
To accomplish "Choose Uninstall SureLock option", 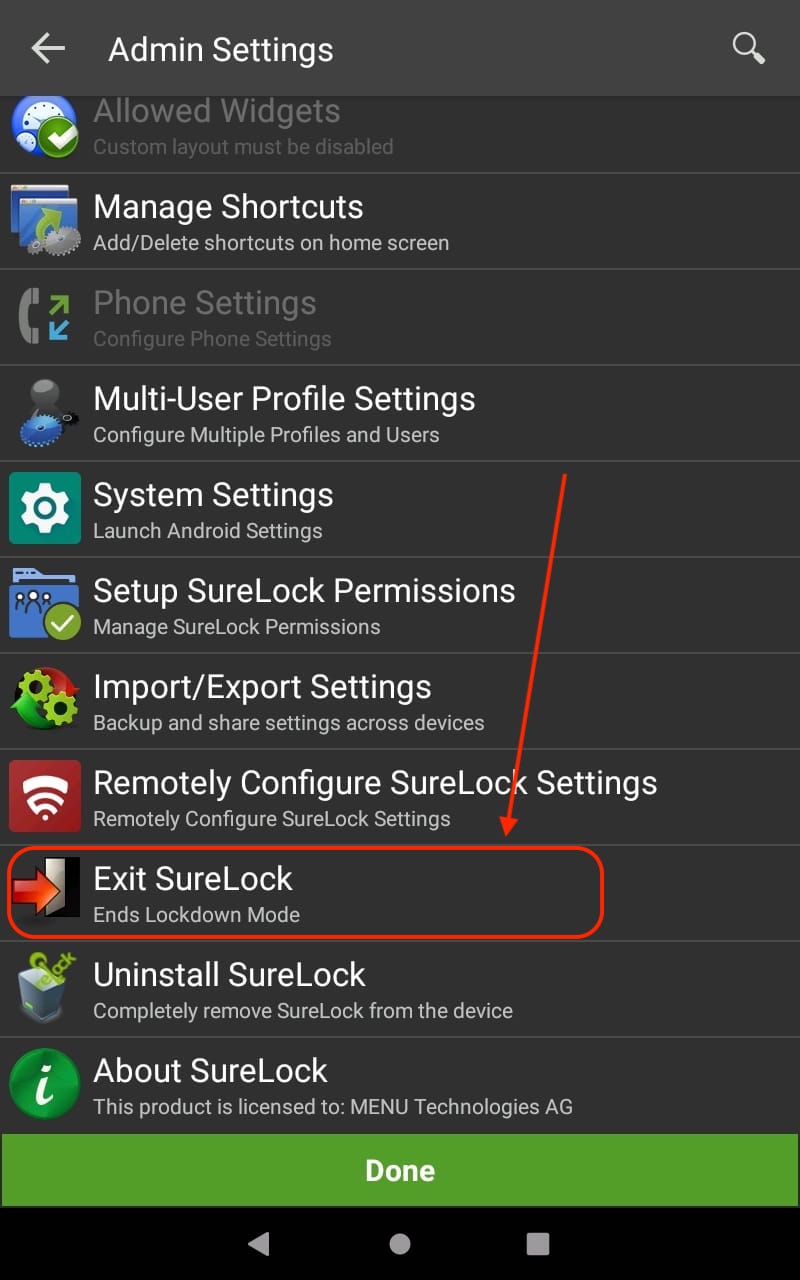I will (400, 989).
